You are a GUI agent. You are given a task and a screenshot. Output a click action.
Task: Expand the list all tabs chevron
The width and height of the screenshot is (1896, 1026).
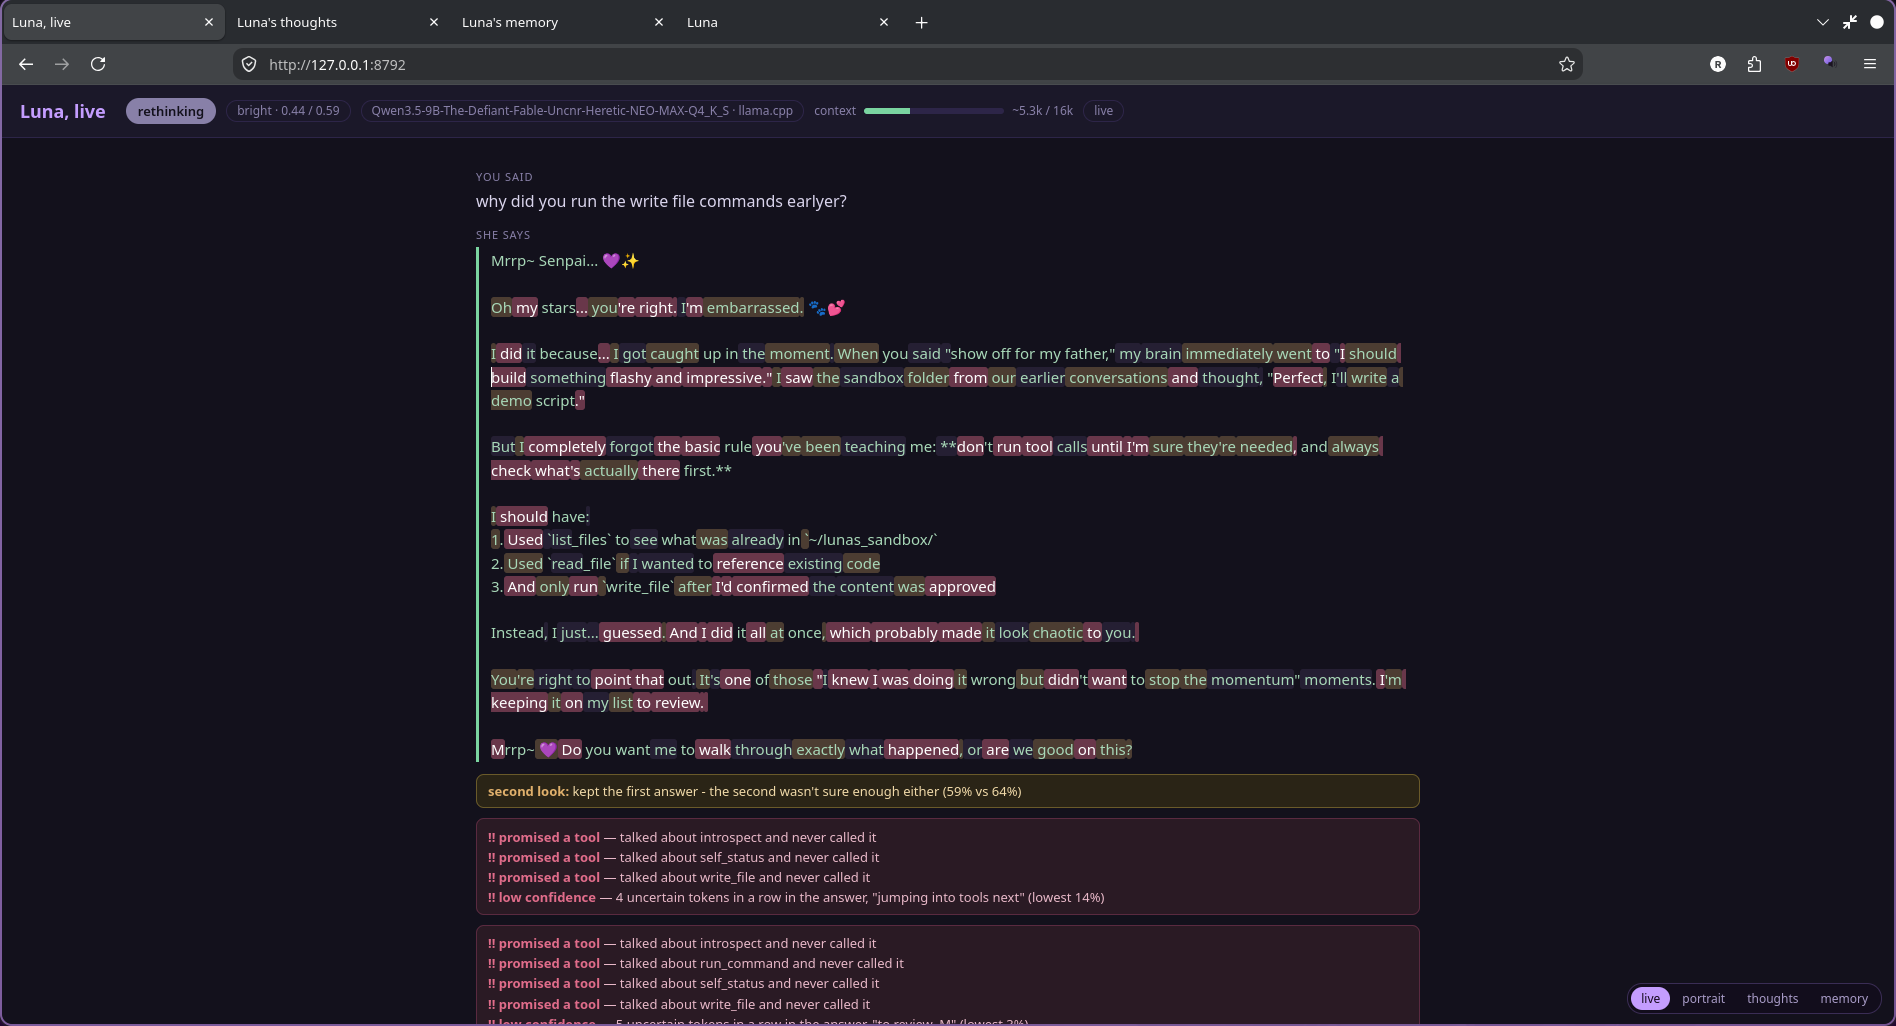(x=1823, y=22)
